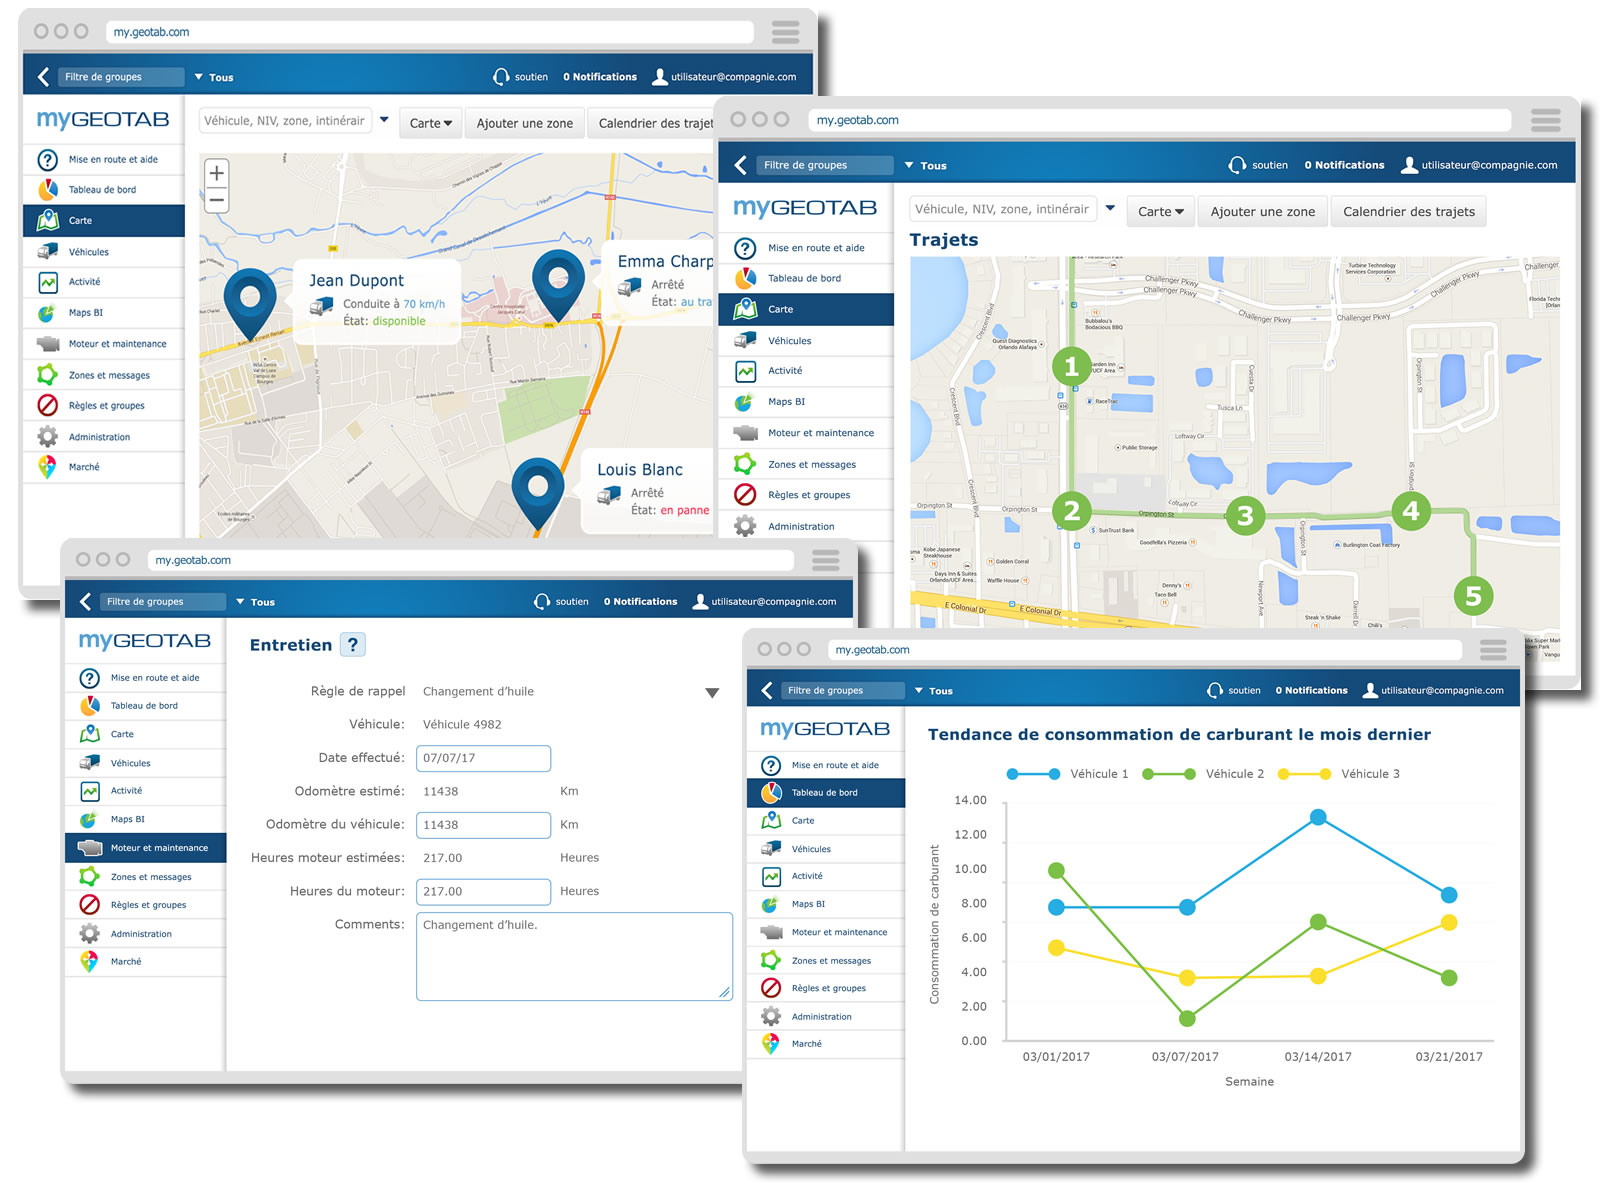This screenshot has width=1600, height=1200.
Task: Toggle the Véhicule 1 blue legend entry
Action: pyautogui.click(x=1068, y=774)
